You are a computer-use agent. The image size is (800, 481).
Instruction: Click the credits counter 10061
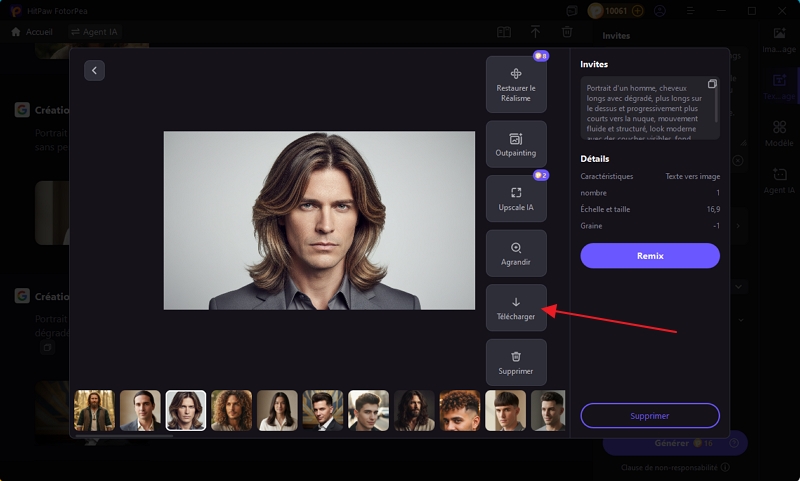(x=616, y=11)
